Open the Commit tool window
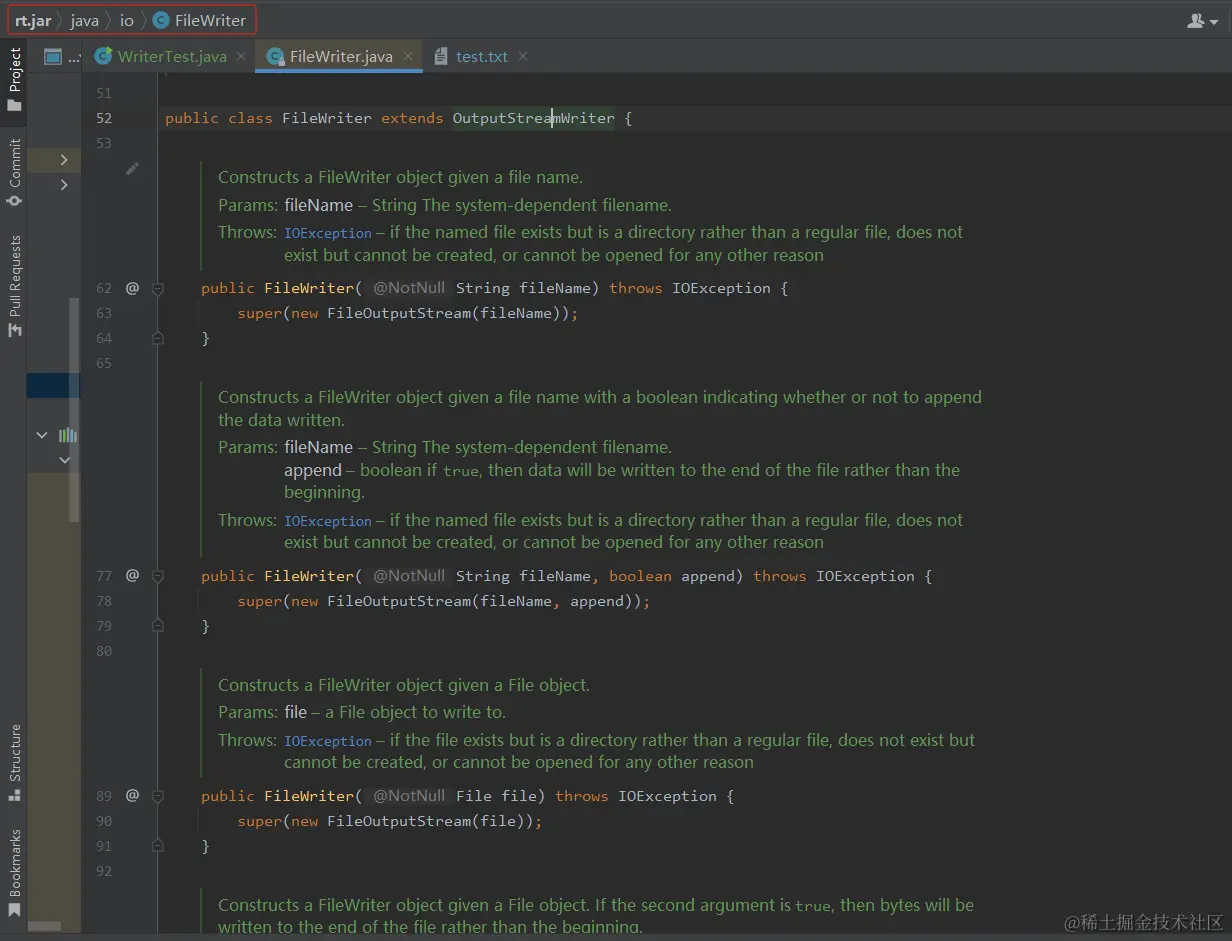Image resolution: width=1232 pixels, height=941 pixels. click(x=14, y=172)
